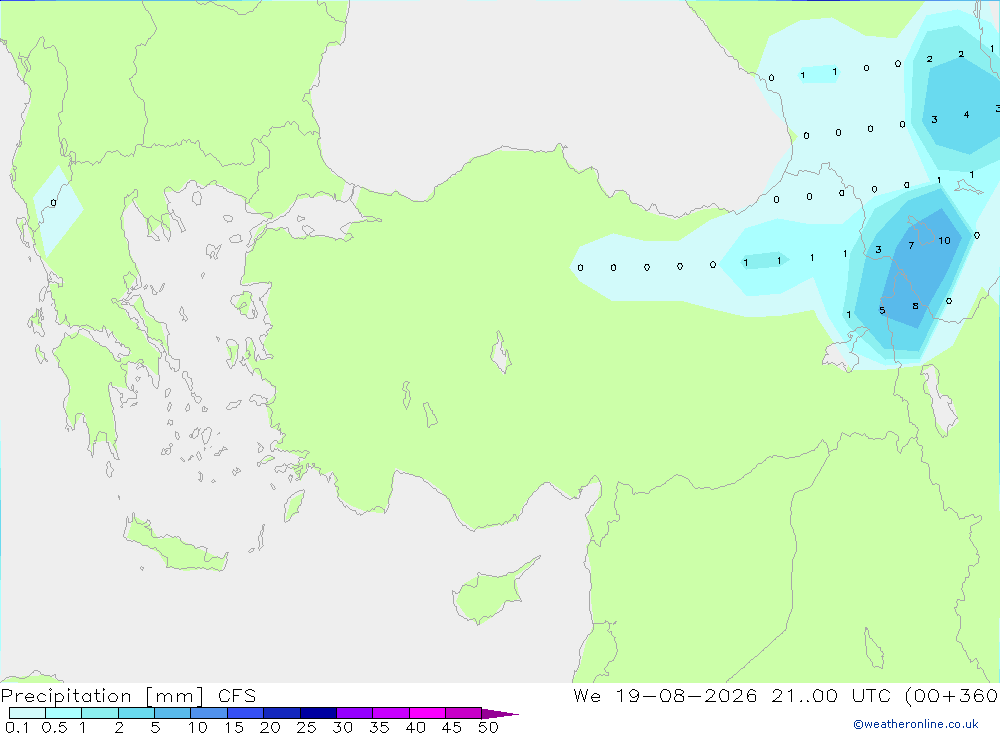This screenshot has width=1000, height=733.
Task: Click the '0.5' legend scale label
Action: [55, 727]
